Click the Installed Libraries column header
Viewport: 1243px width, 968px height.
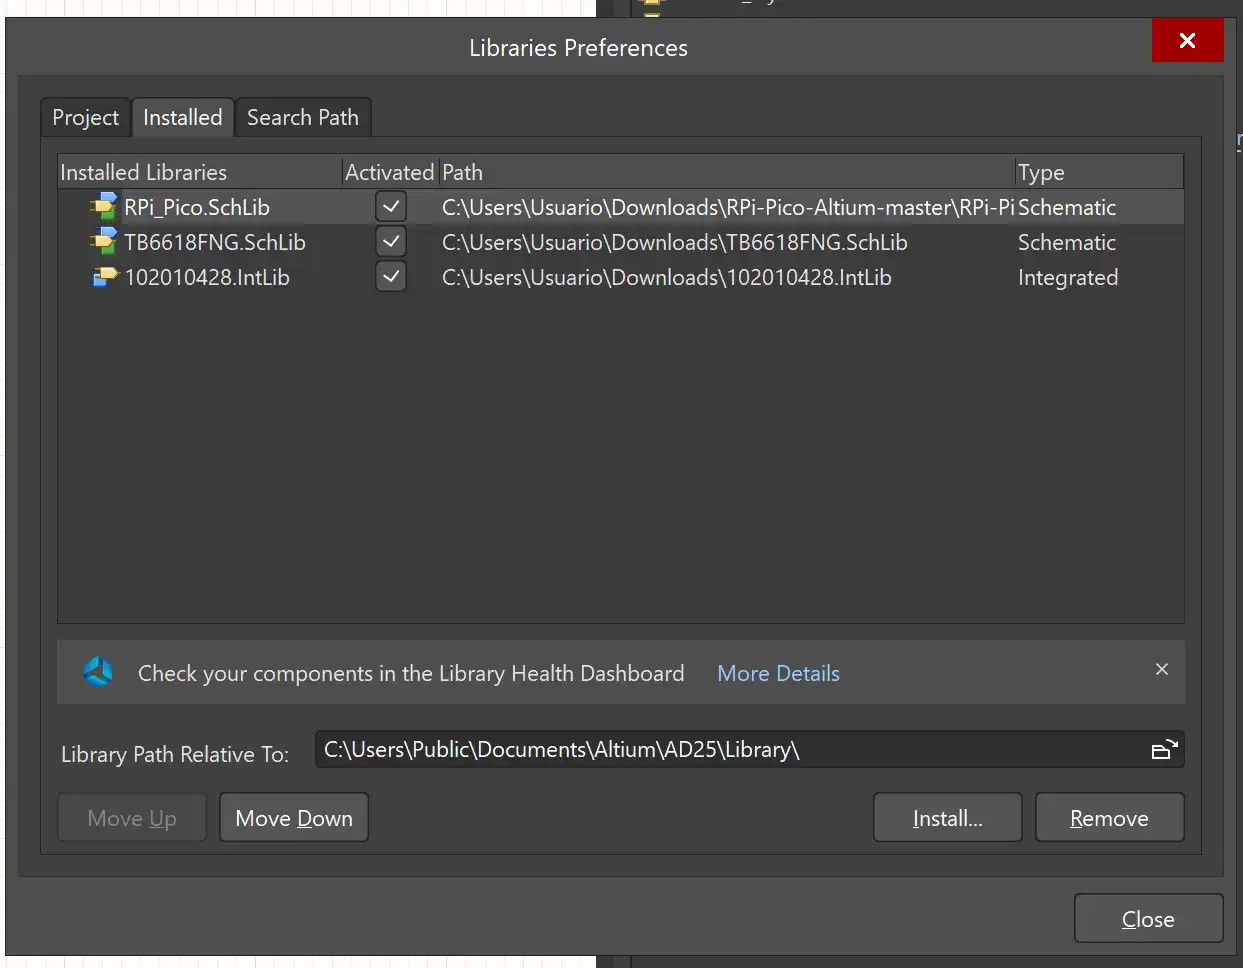200,172
